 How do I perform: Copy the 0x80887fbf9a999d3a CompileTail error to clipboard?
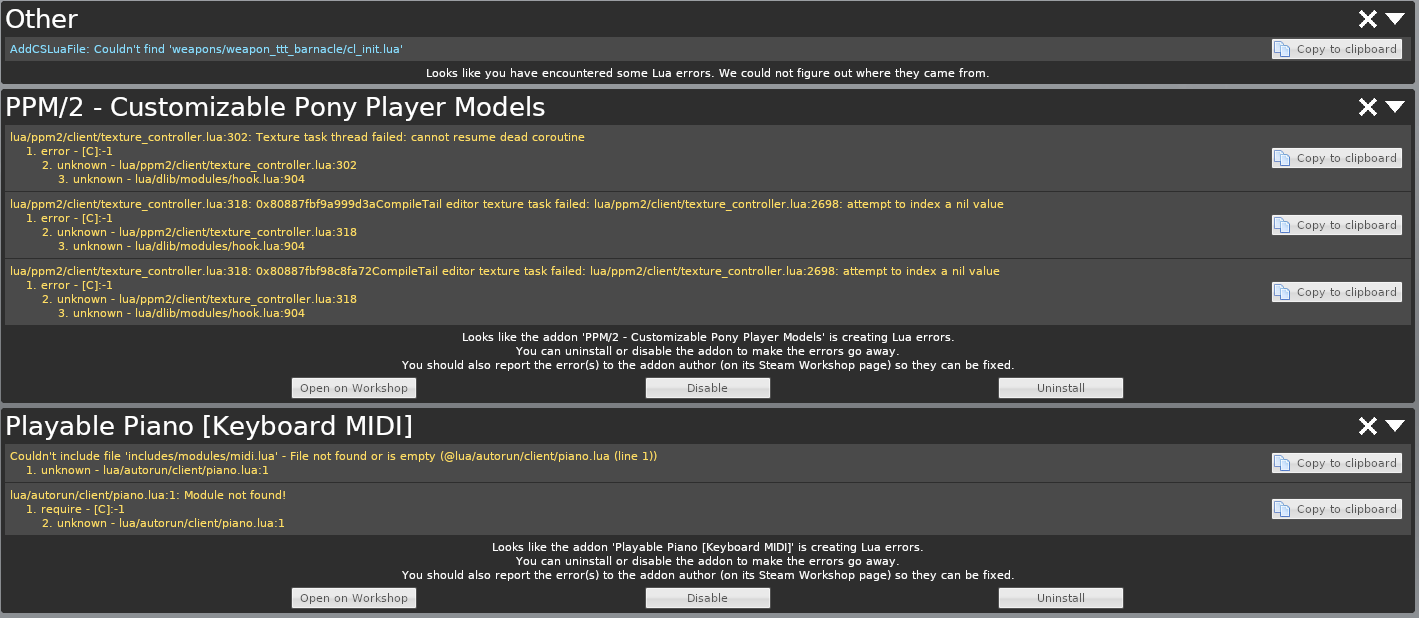tap(1336, 225)
